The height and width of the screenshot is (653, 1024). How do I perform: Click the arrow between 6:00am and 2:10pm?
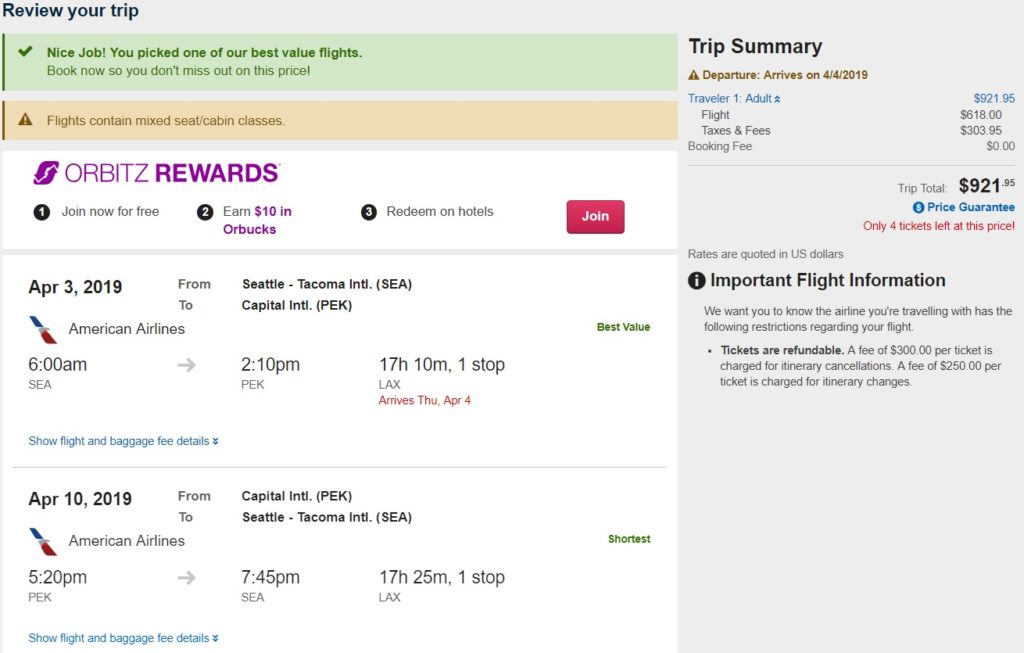[x=186, y=365]
